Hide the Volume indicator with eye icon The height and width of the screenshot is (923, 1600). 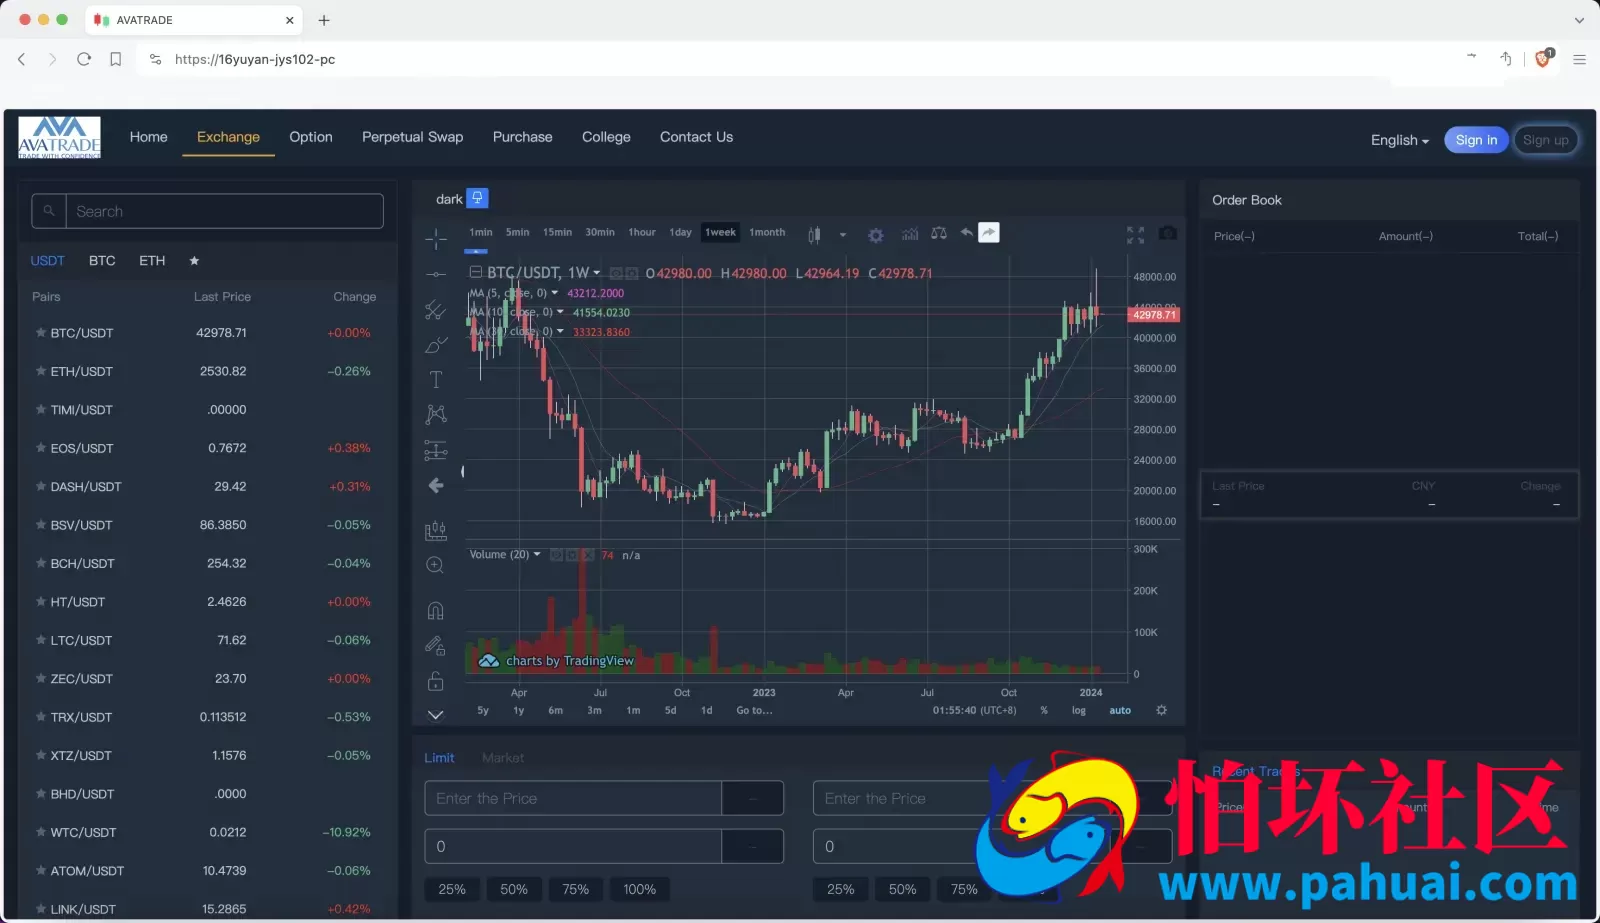556,555
